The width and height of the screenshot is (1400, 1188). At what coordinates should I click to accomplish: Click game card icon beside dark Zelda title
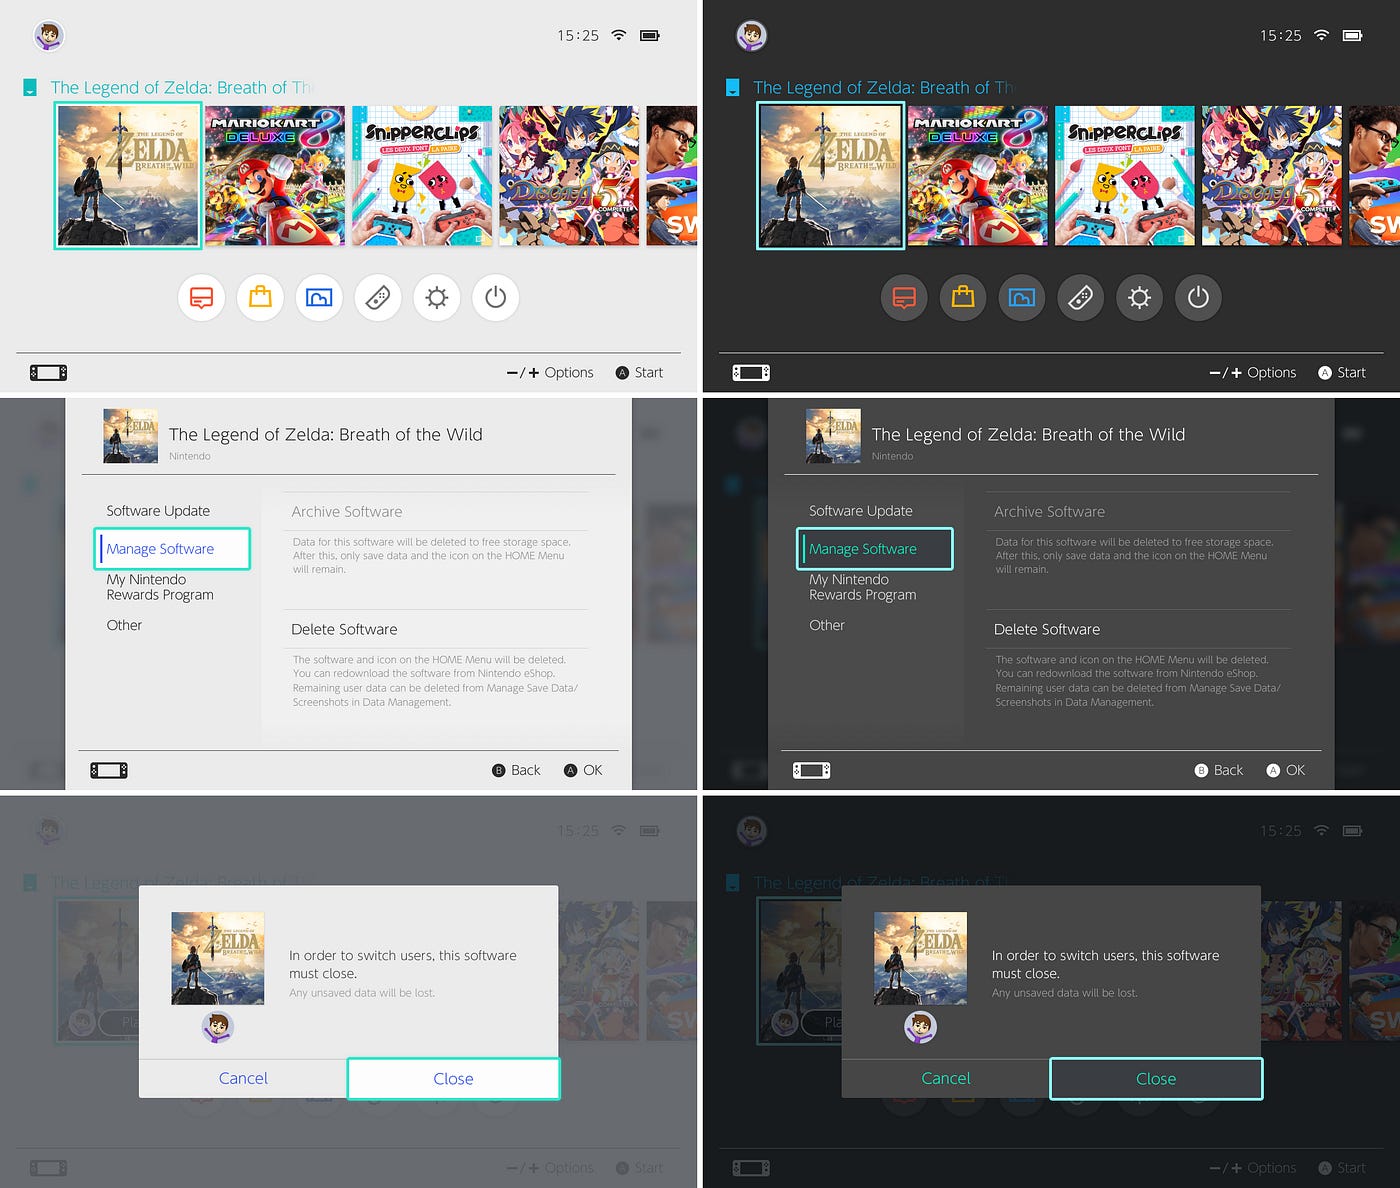pos(732,88)
